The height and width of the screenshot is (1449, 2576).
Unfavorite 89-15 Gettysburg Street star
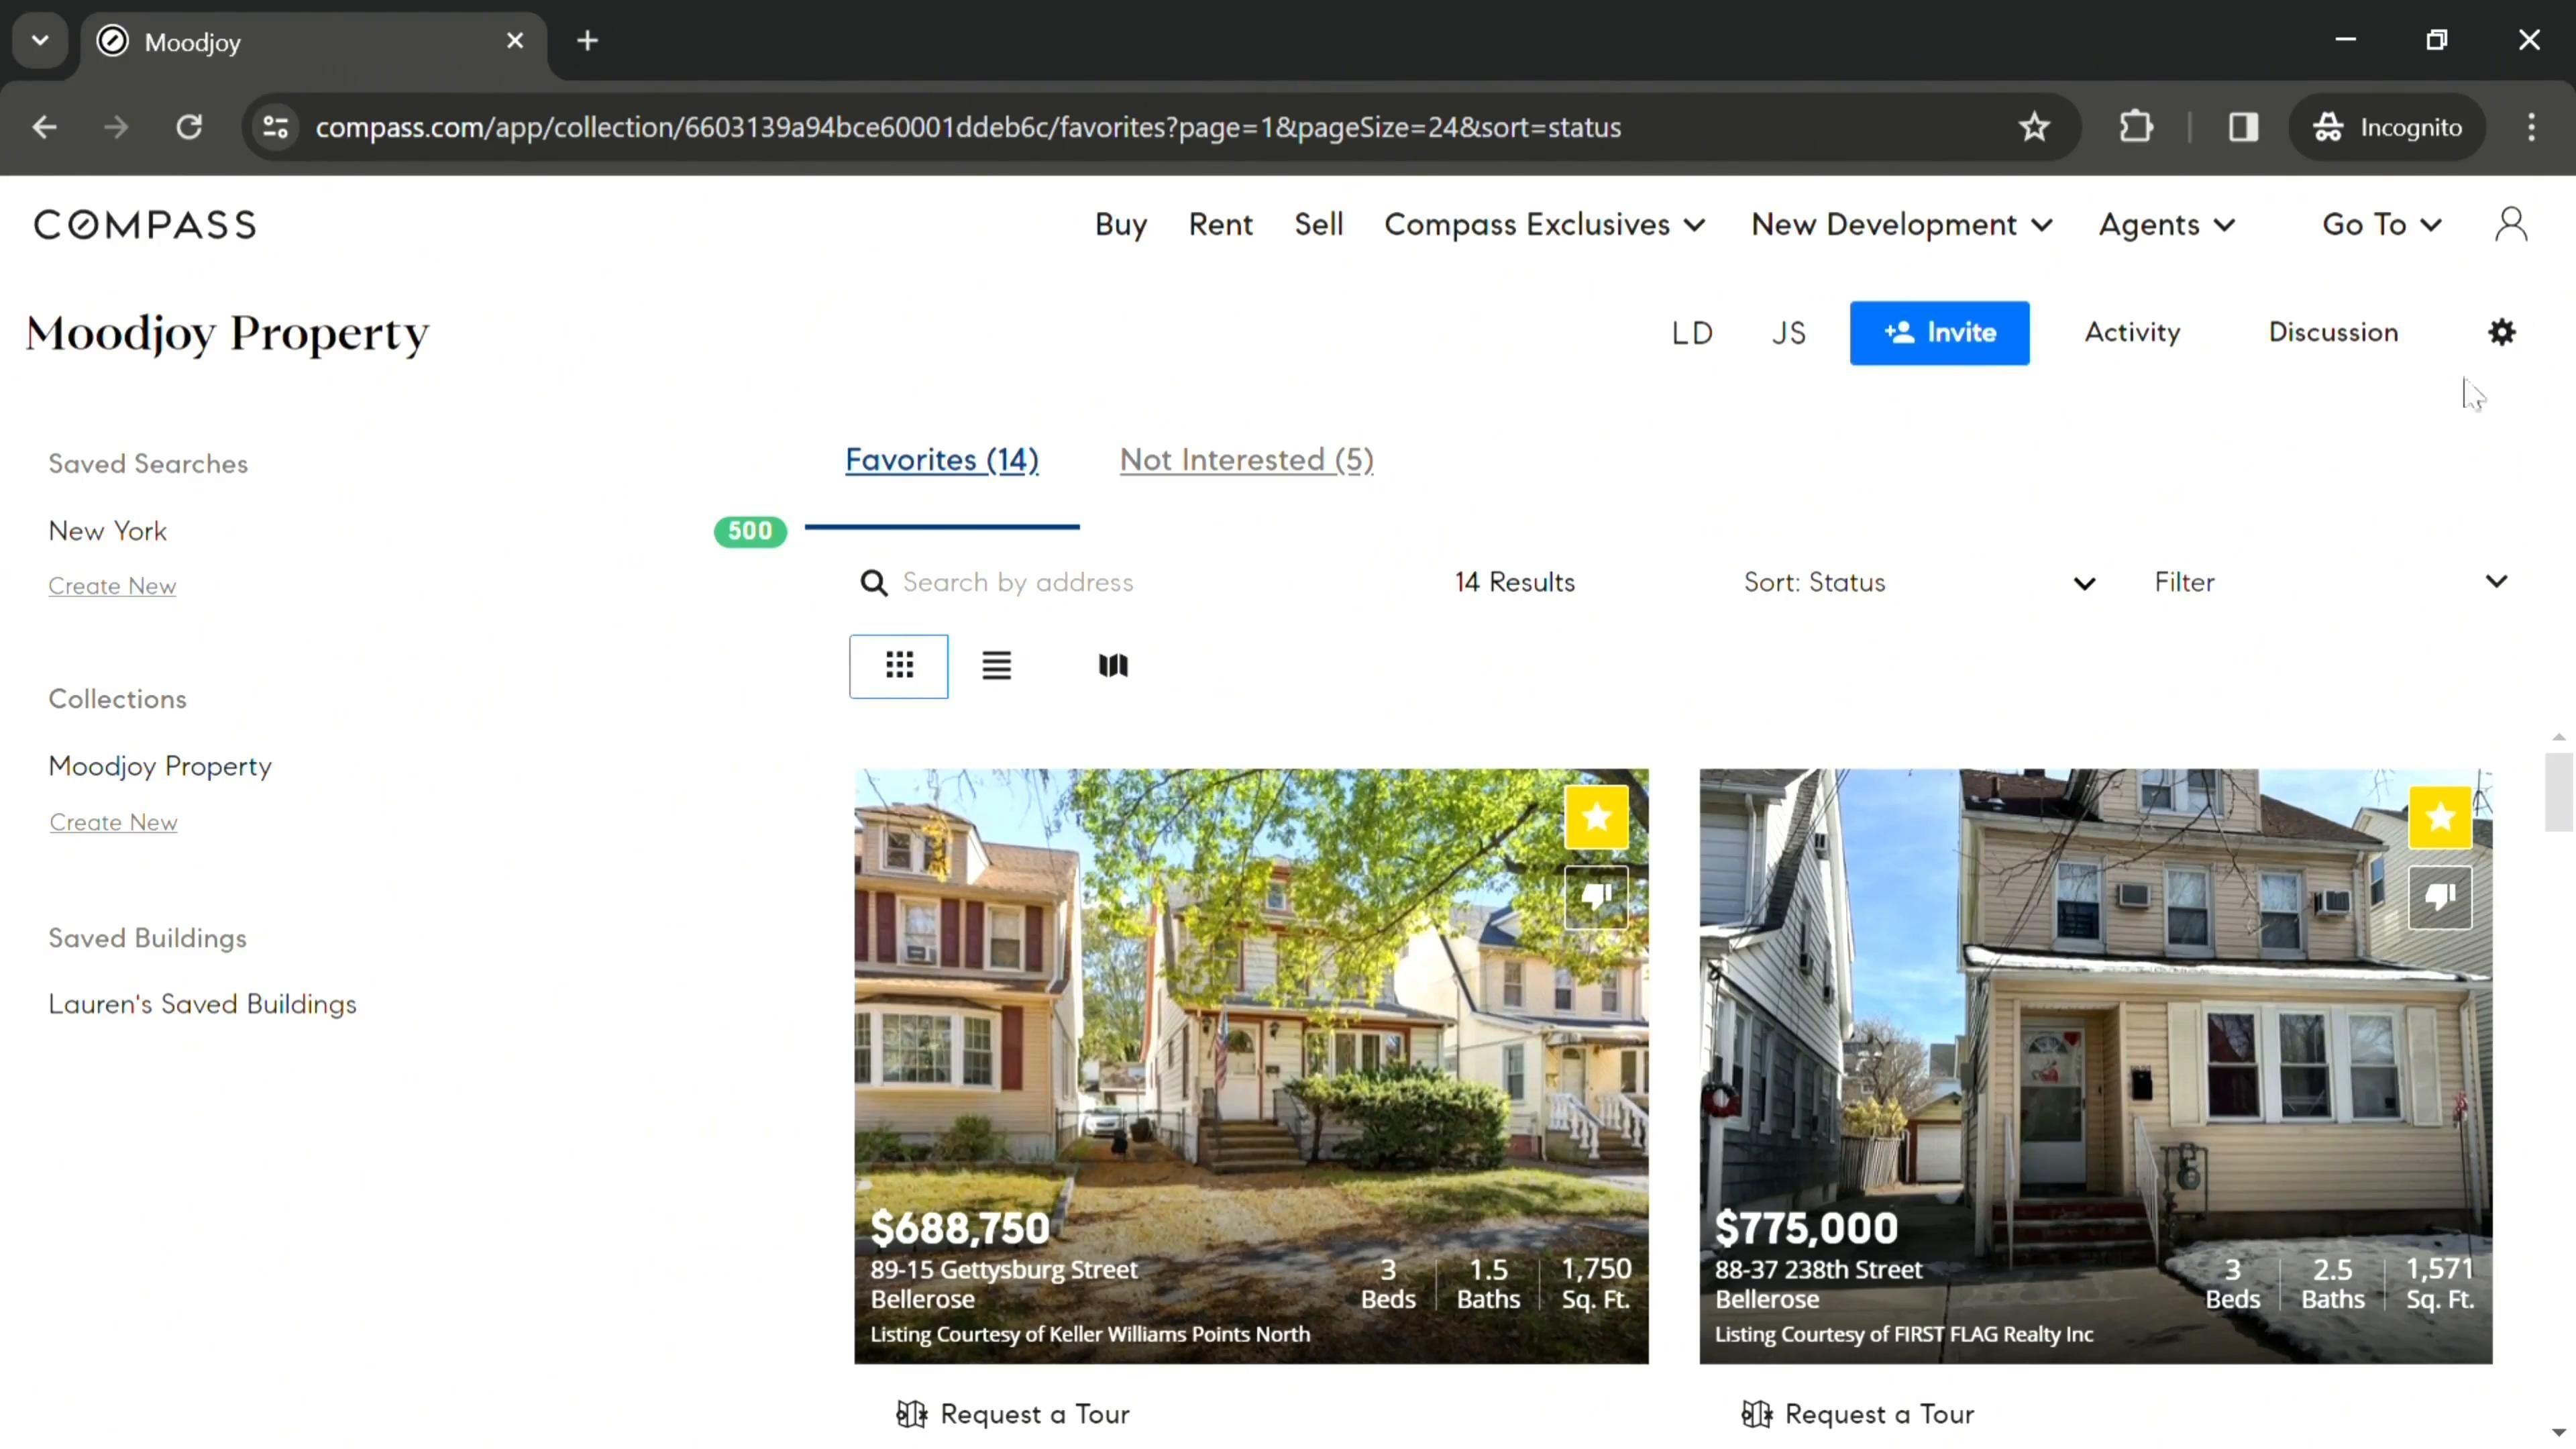1596,817
